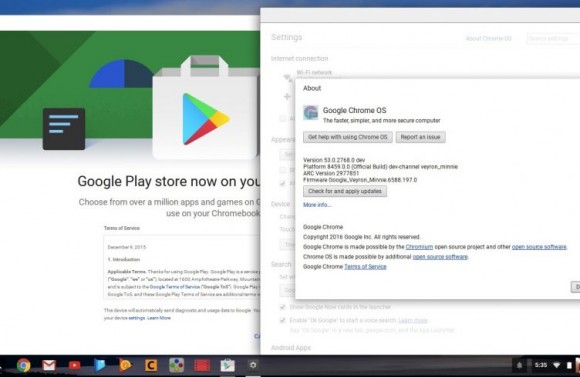Open the orange C app on shelf
Screen dimensions: 580x377
click(151, 365)
